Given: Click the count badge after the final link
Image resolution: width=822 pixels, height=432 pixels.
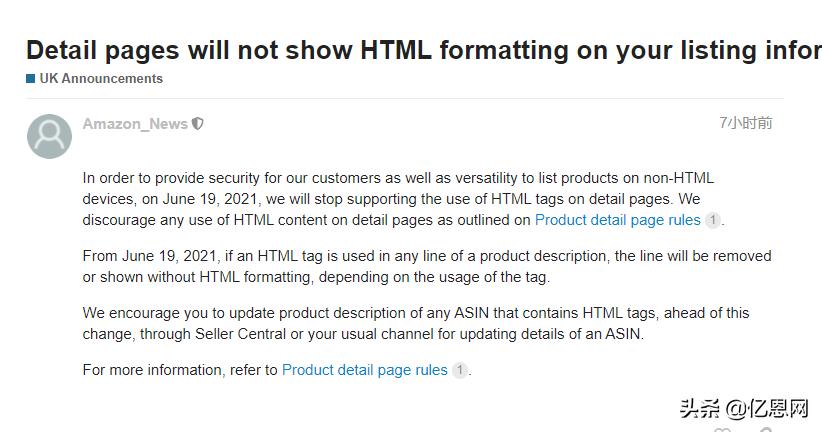Looking at the screenshot, I should [x=459, y=370].
